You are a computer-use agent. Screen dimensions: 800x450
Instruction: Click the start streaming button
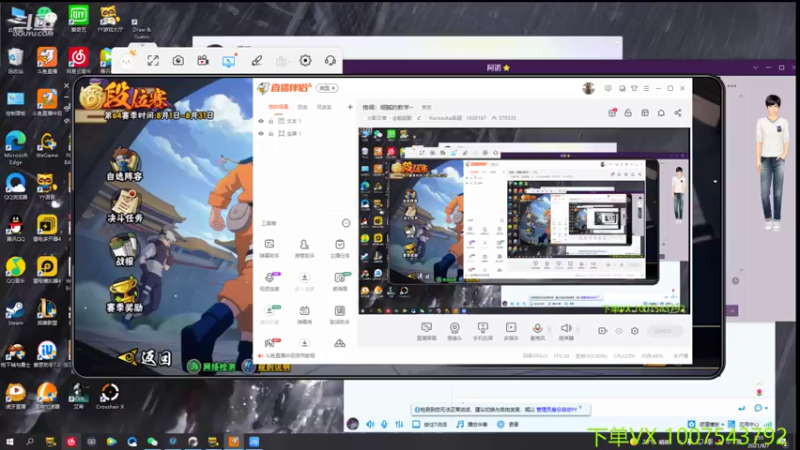point(664,331)
